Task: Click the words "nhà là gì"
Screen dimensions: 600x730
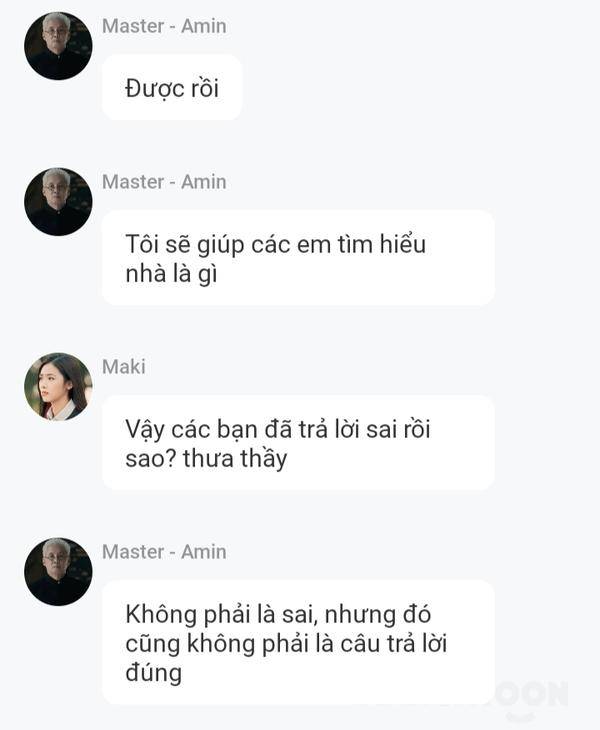Action: pos(171,273)
